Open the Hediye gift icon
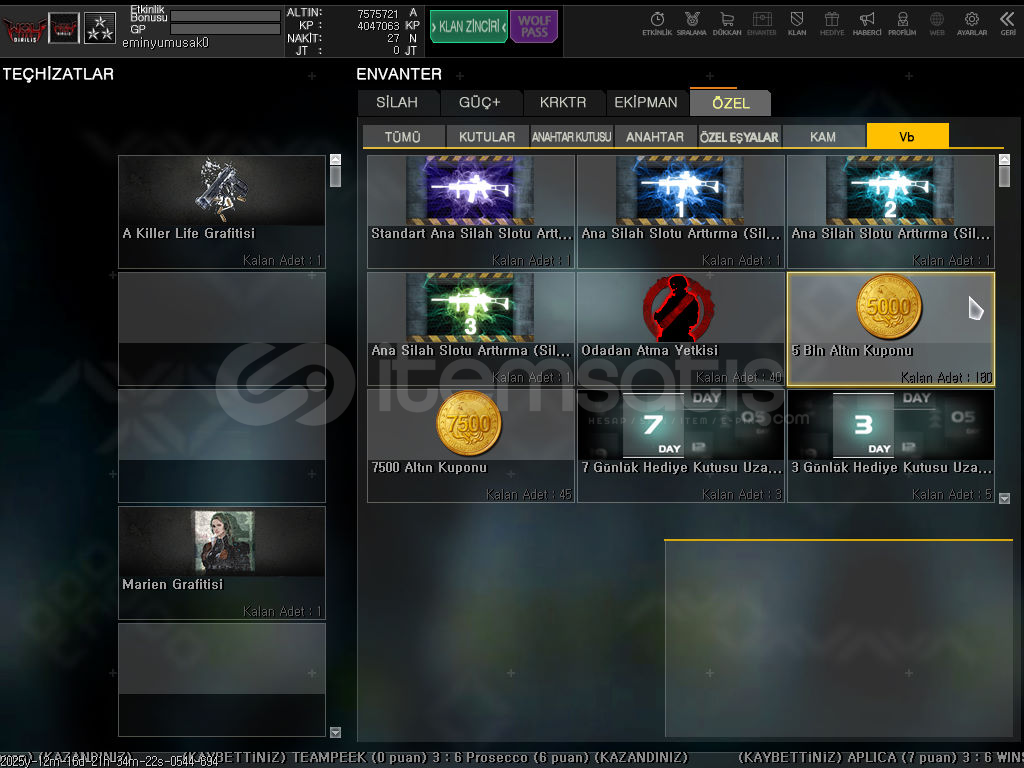 (831, 23)
